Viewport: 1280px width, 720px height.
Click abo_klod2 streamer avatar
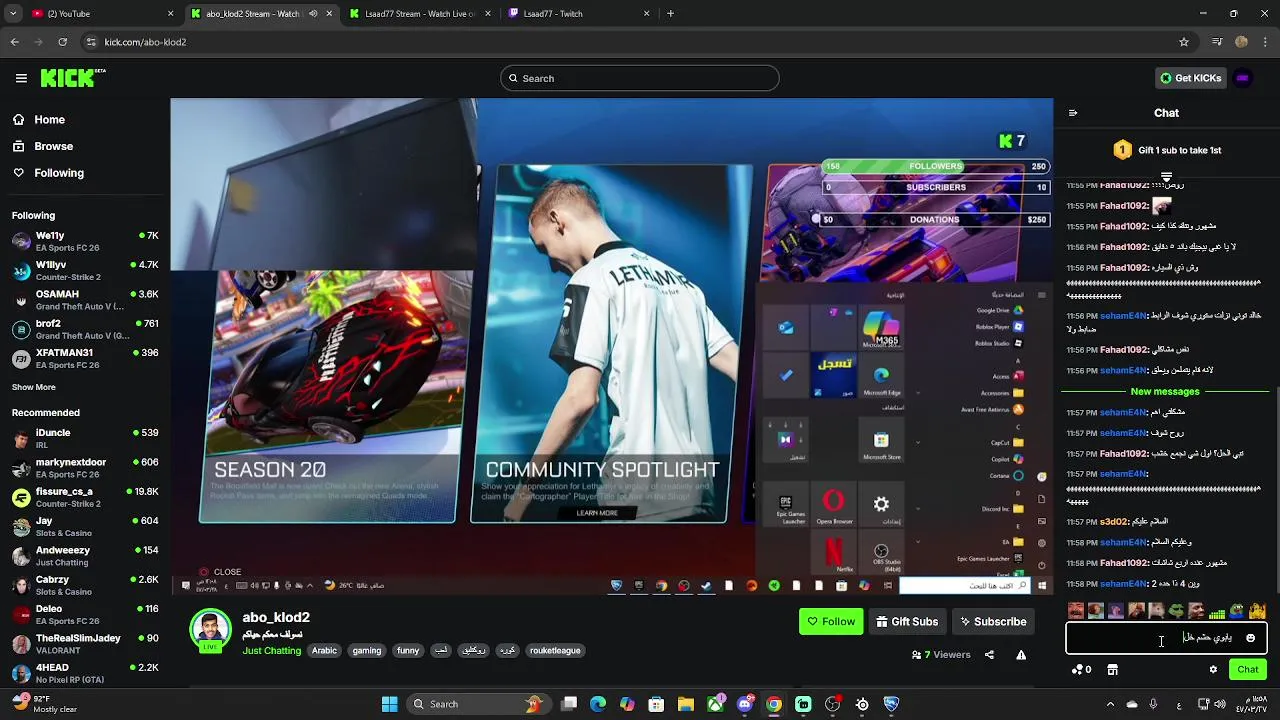click(211, 630)
